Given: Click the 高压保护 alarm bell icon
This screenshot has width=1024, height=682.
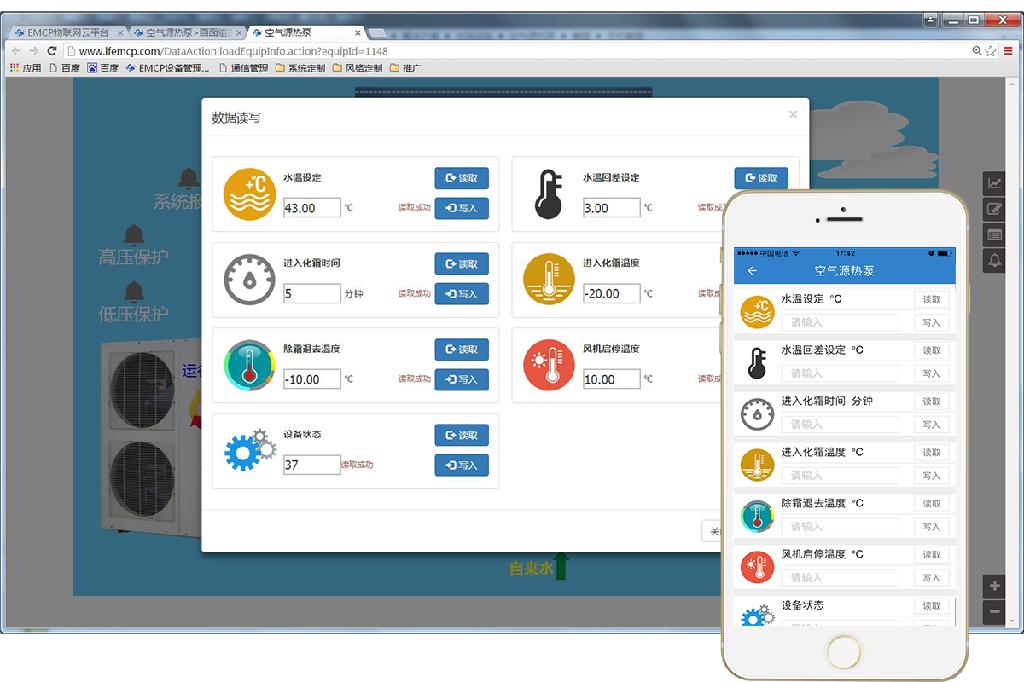Looking at the screenshot, I should tap(134, 233).
